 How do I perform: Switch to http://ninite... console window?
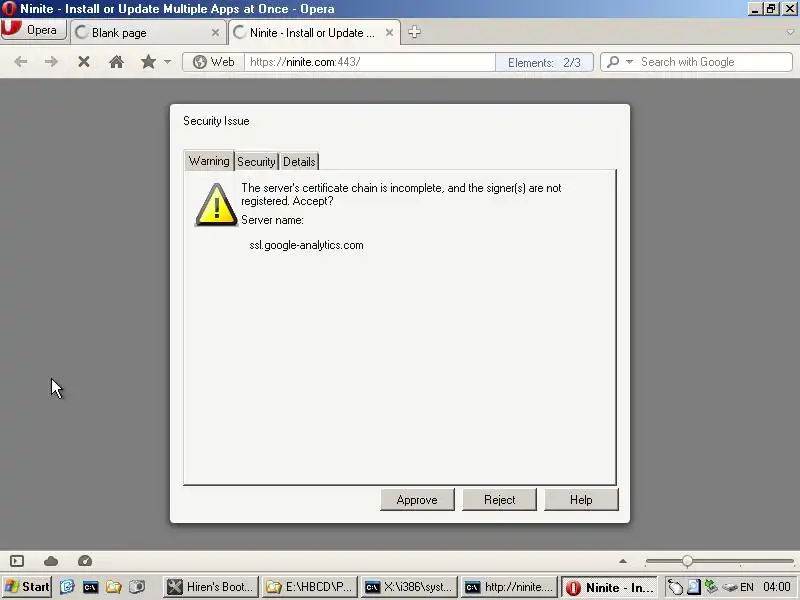pyautogui.click(x=509, y=587)
